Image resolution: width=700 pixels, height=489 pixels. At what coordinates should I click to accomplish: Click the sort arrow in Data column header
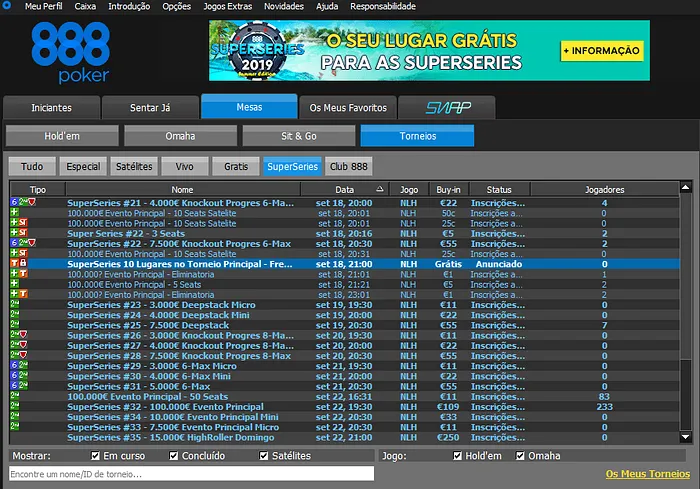(379, 189)
